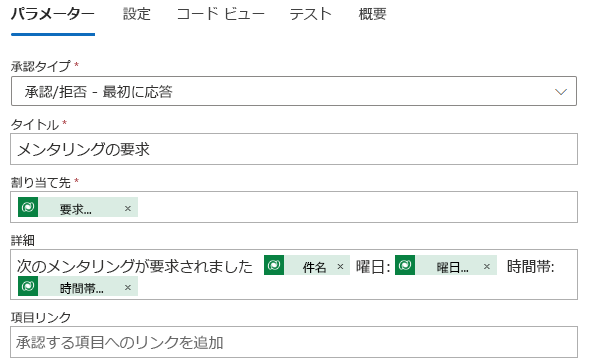Open the コード ビュー tab
The height and width of the screenshot is (360, 590).
[x=220, y=14]
